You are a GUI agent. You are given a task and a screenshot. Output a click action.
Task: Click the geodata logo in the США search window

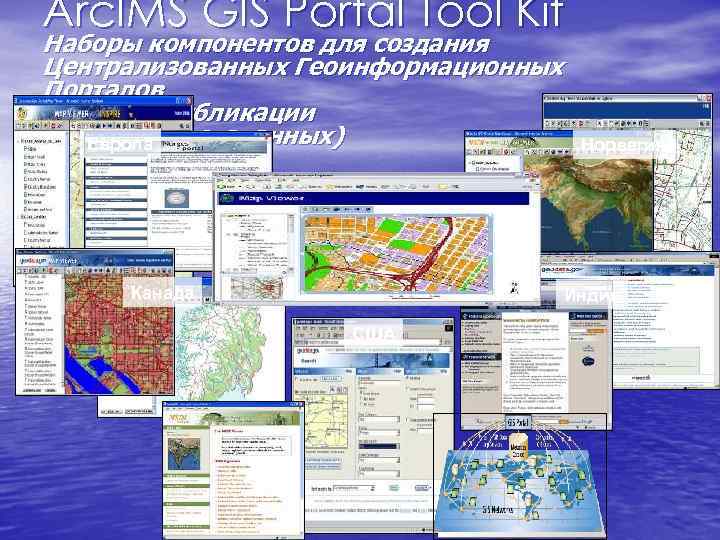[x=307, y=351]
